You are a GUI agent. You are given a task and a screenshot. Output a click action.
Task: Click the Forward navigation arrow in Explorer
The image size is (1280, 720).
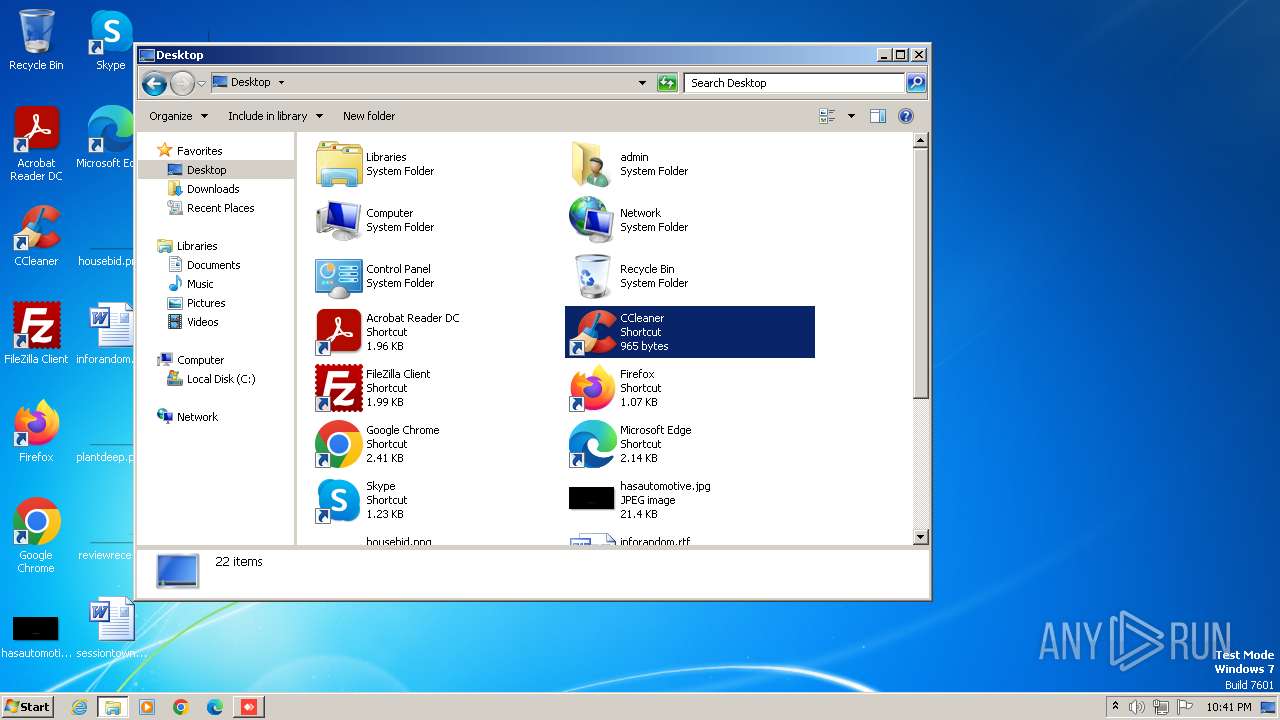tap(182, 83)
